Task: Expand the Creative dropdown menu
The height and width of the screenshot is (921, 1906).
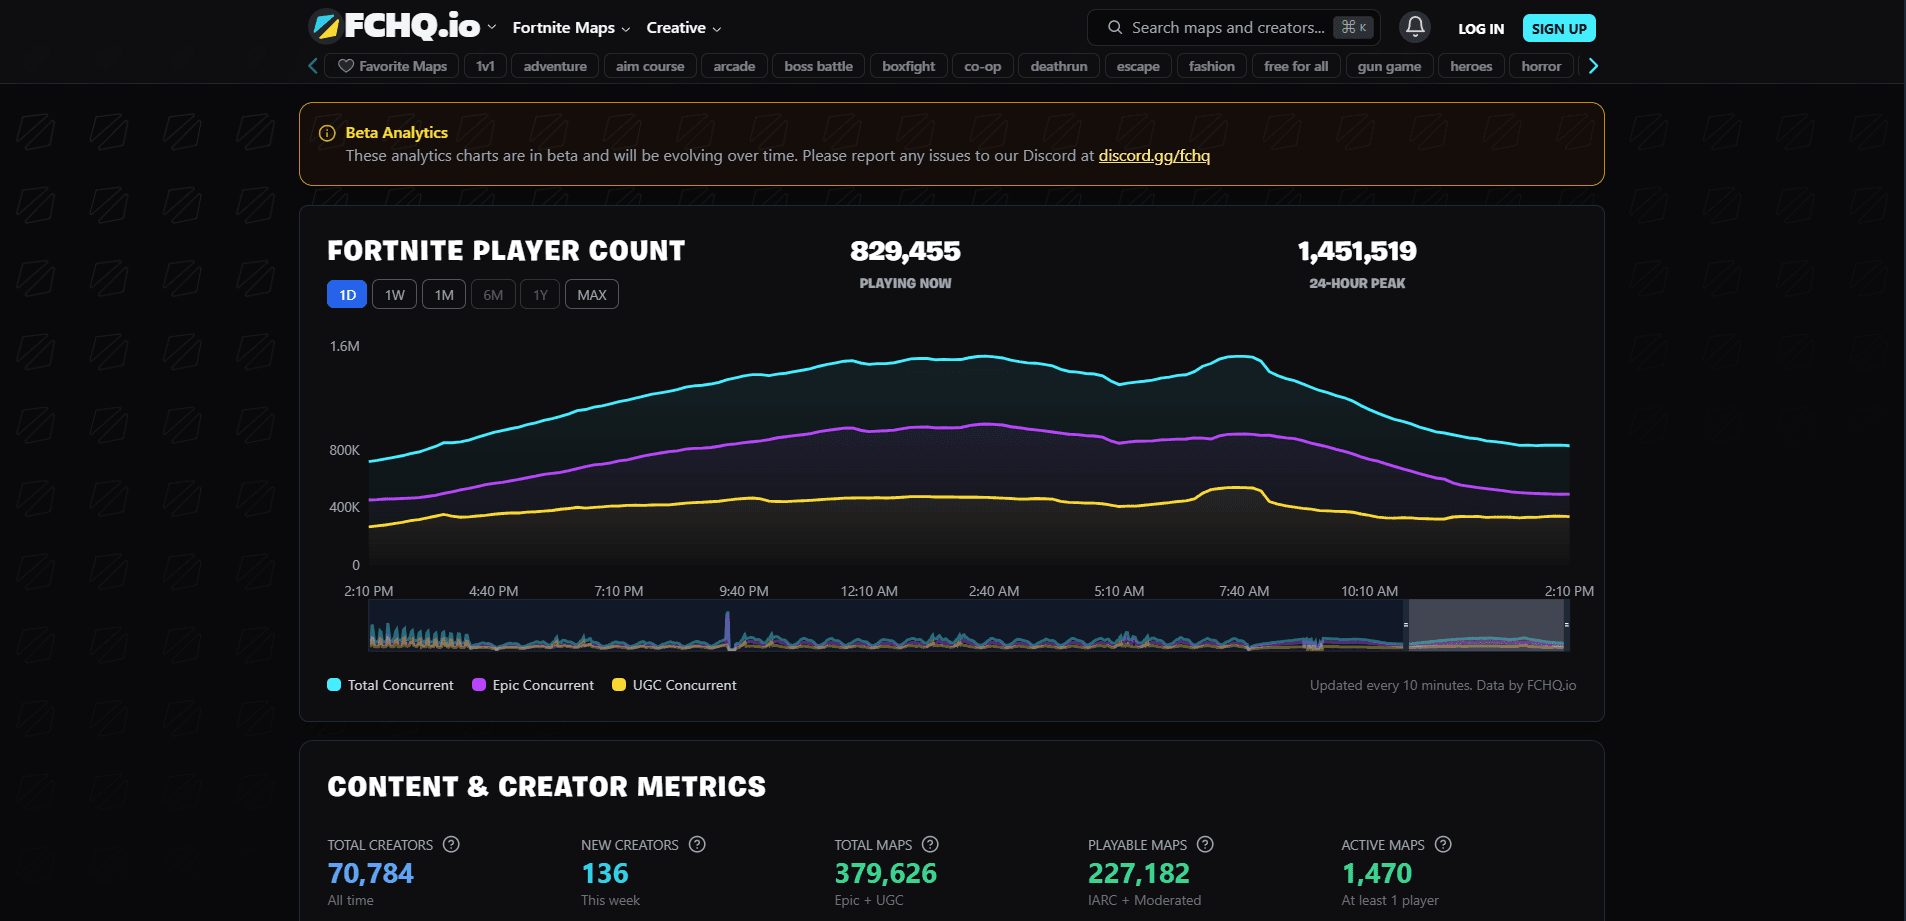Action: [684, 28]
